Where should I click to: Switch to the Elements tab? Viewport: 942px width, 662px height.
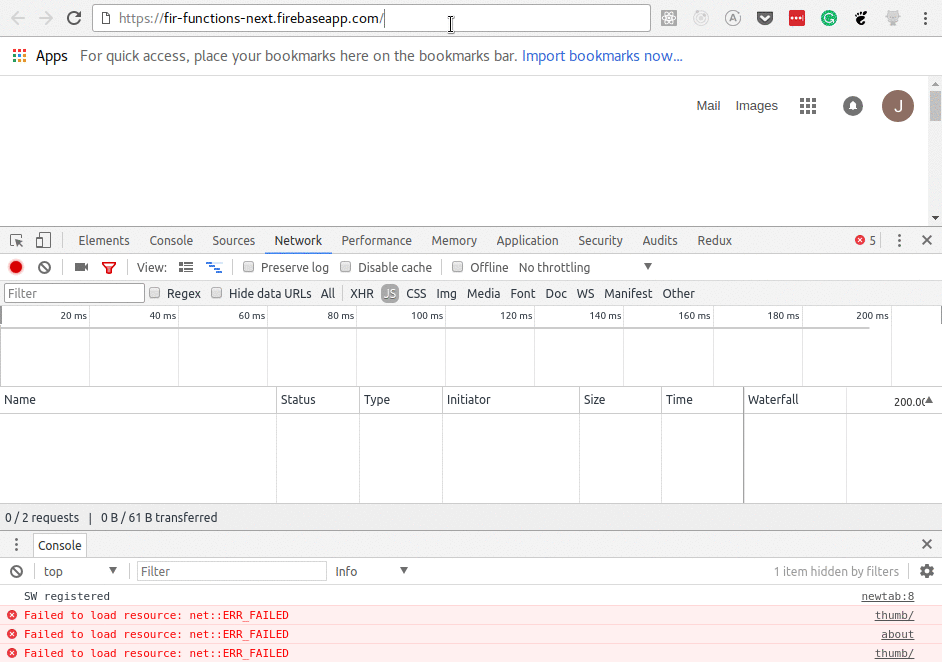(104, 240)
